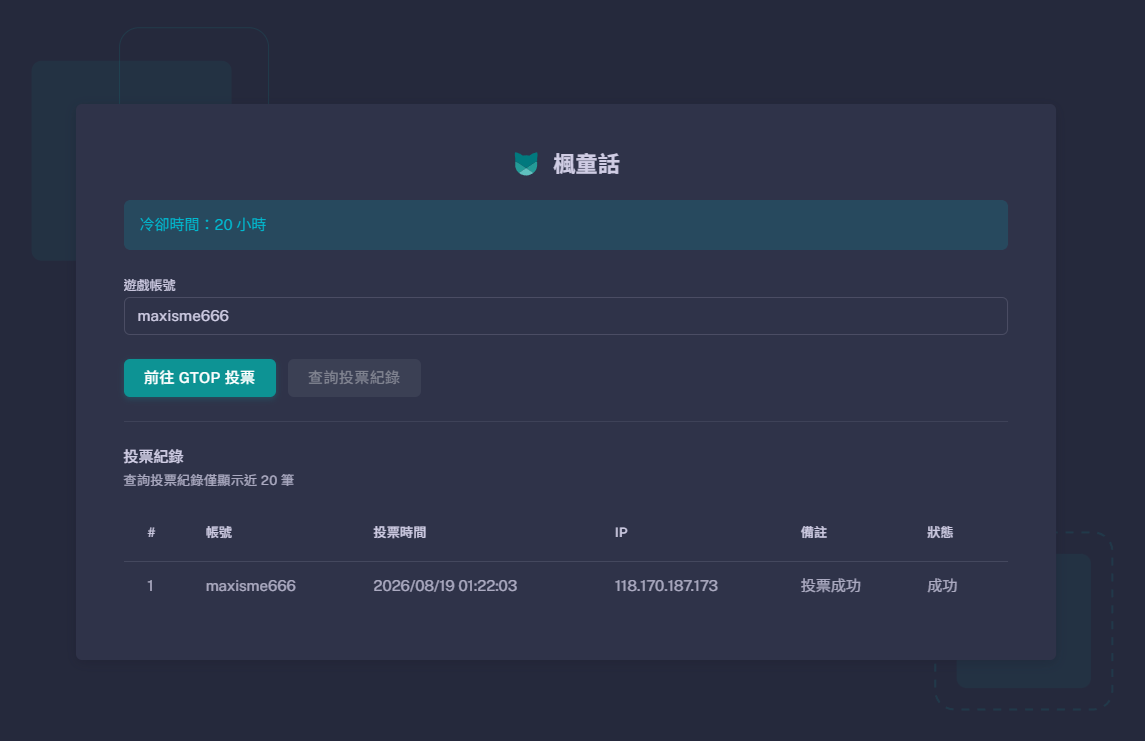Viewport: 1145px width, 741px height.
Task: Click the 帳號 column header
Action: click(219, 533)
